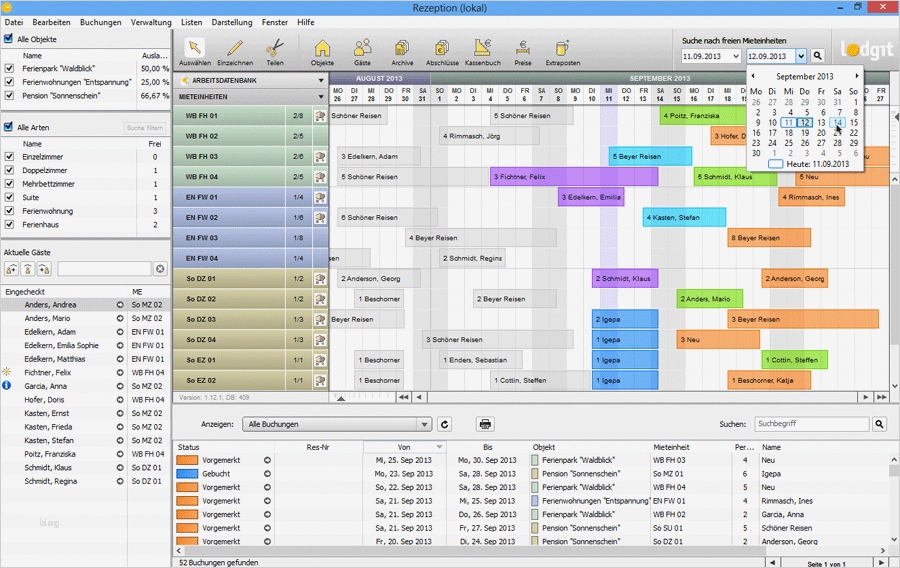The image size is (900, 568).
Task: Click Heute: 11.09.2013 in calendar
Action: pos(809,164)
